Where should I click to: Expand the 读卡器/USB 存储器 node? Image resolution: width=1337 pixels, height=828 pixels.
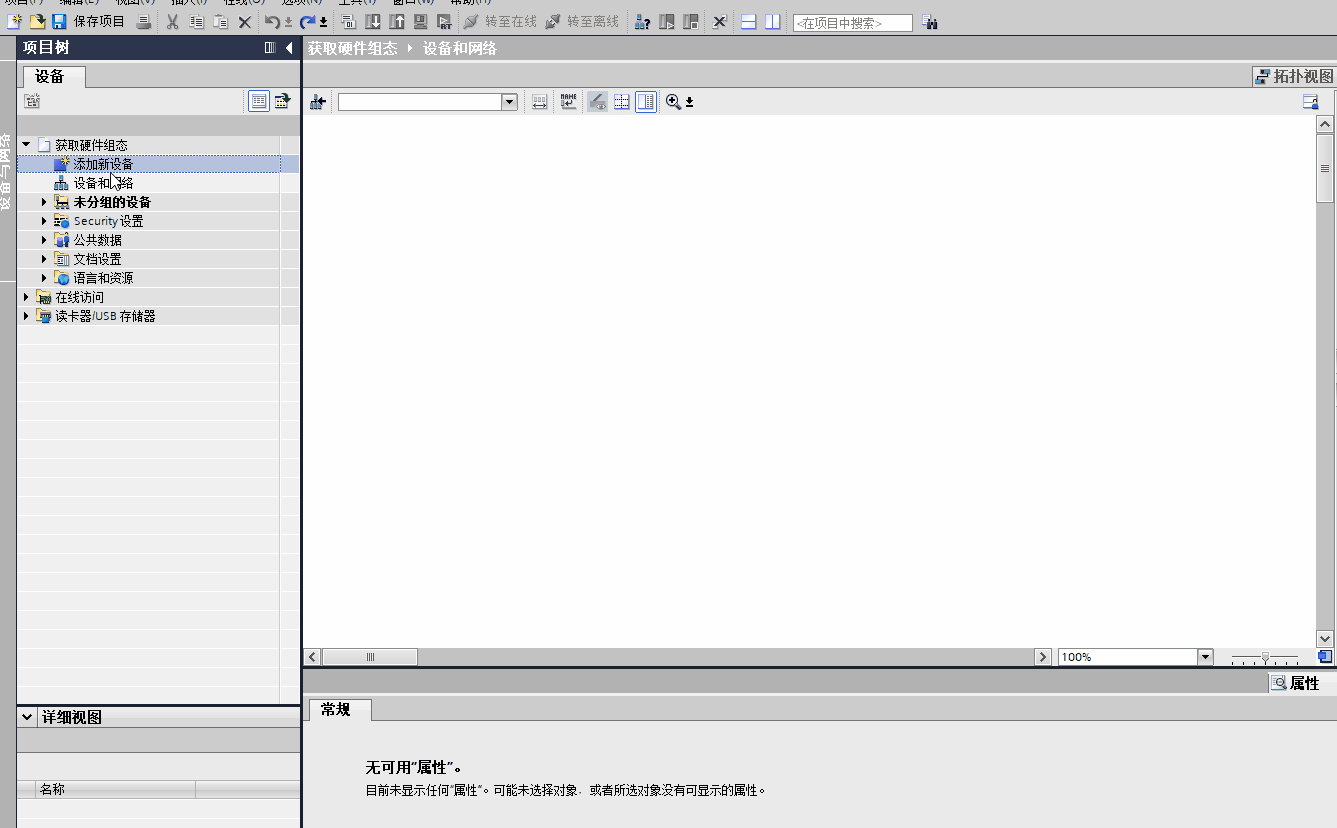click(x=26, y=316)
